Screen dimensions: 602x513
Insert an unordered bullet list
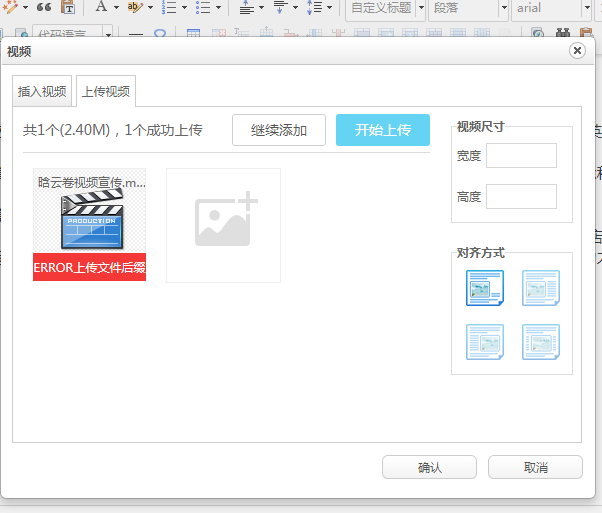[203, 7]
